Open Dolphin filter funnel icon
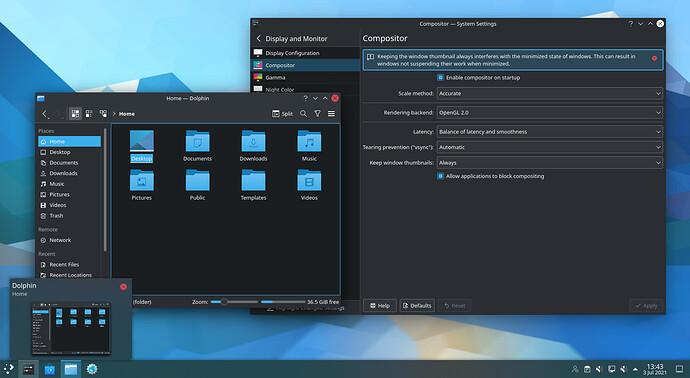 click(317, 114)
